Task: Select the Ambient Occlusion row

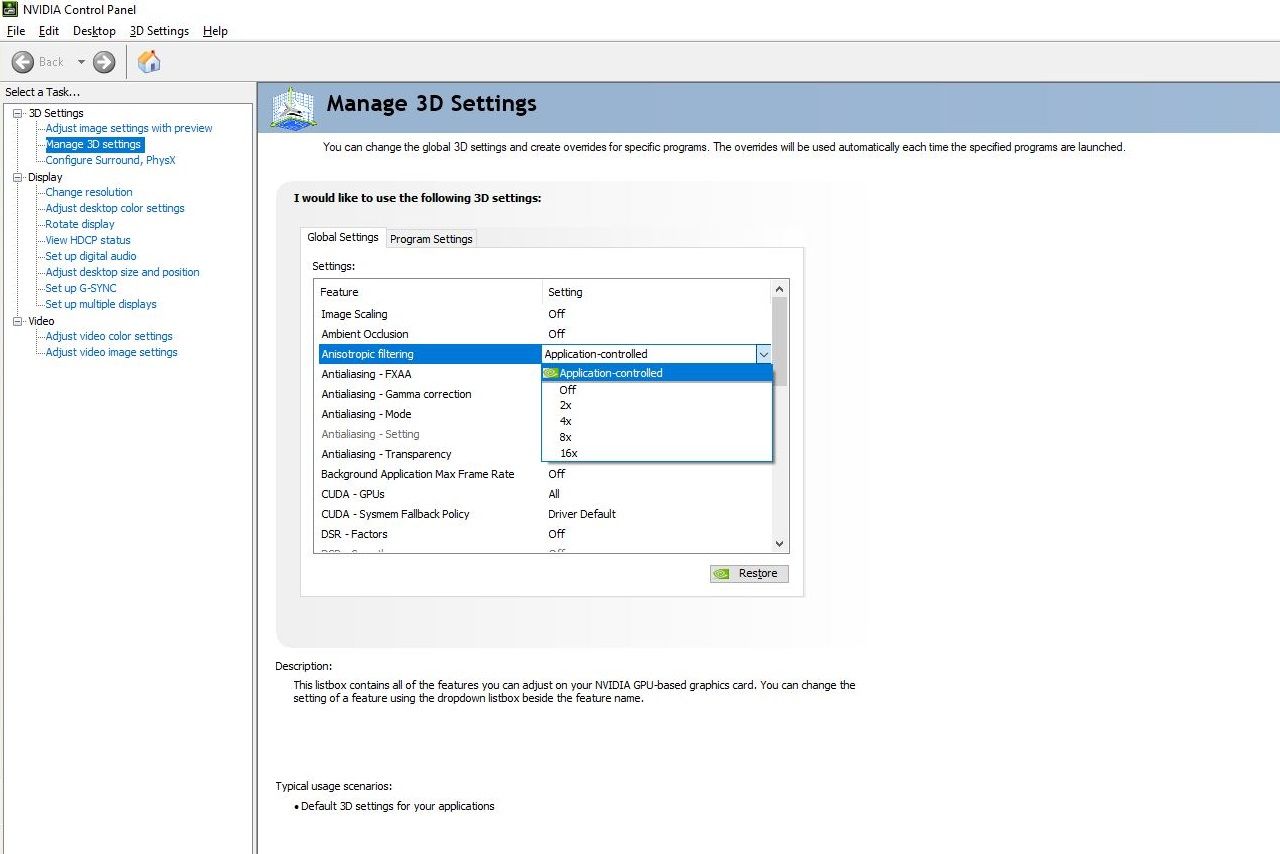Action: tap(543, 334)
